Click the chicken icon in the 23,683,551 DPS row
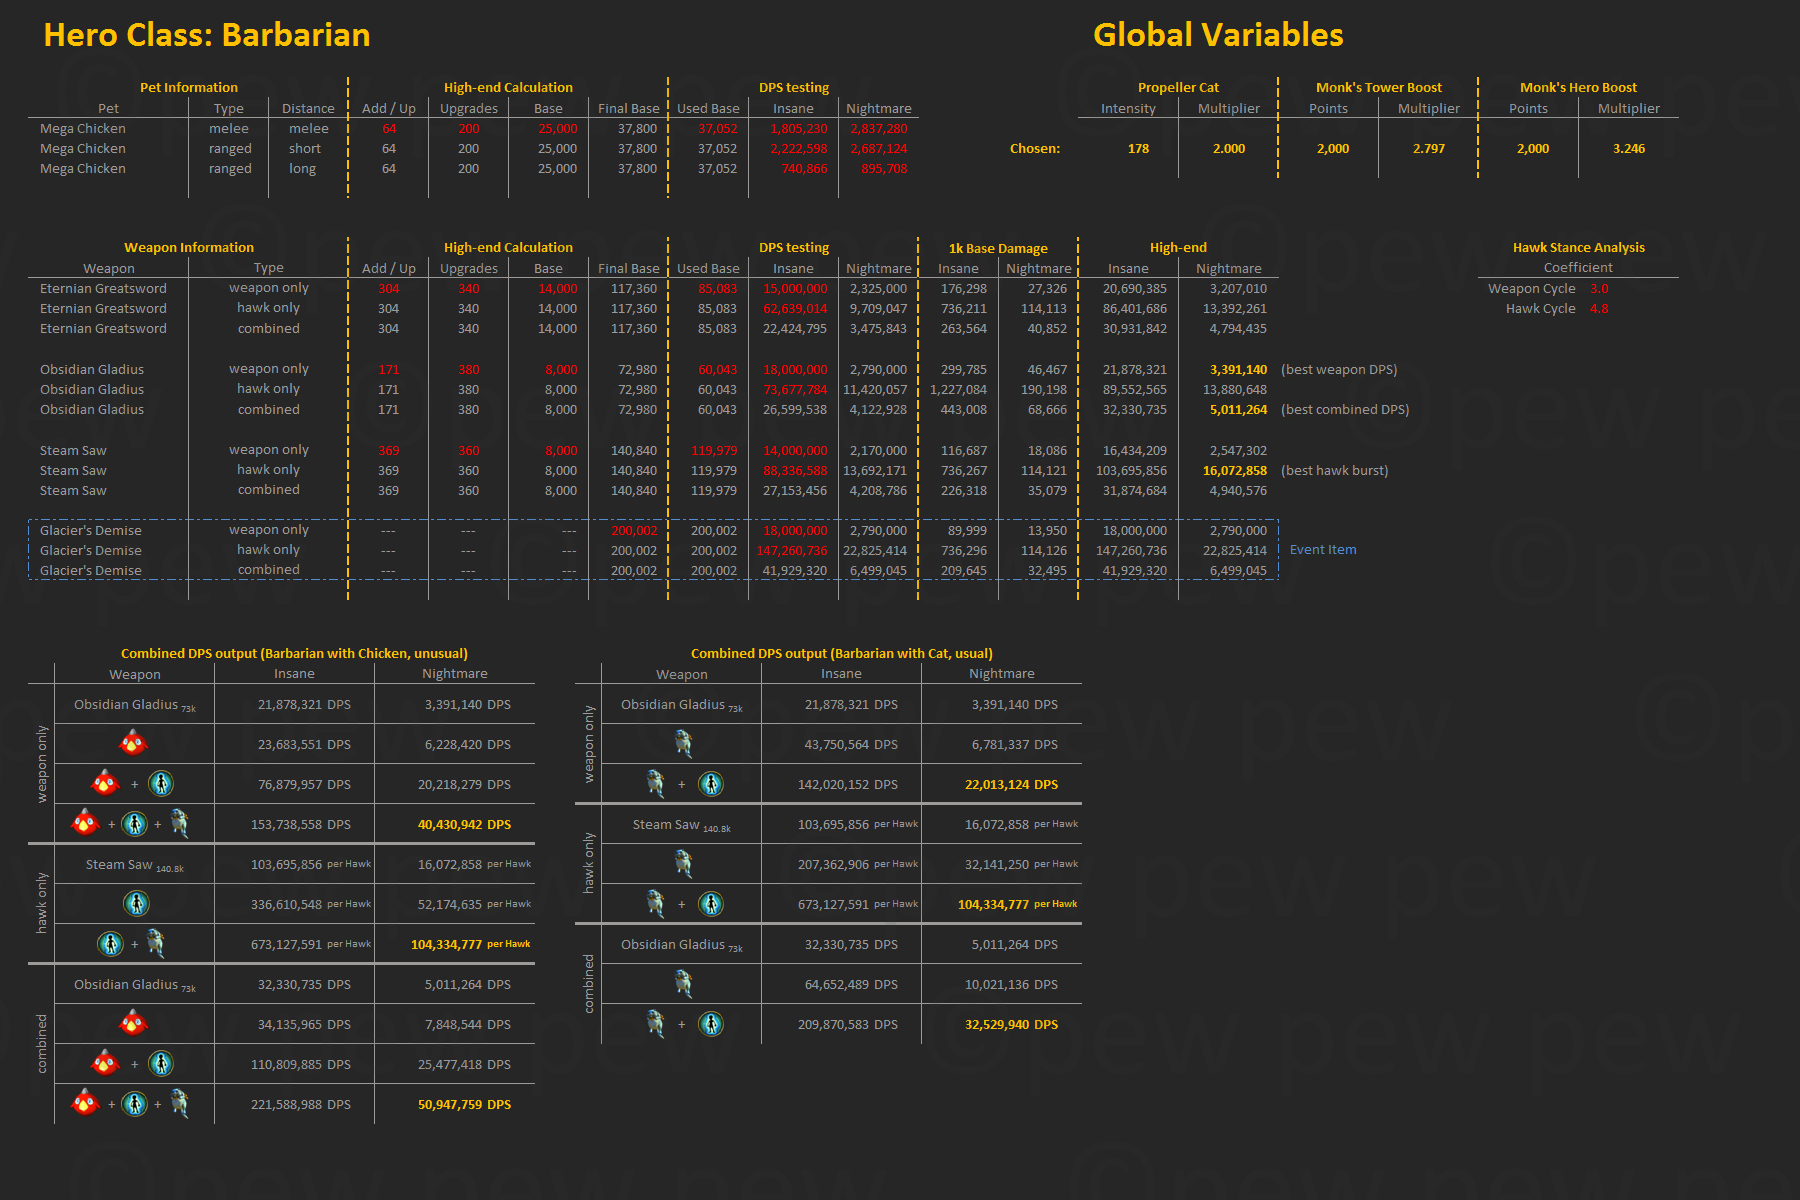This screenshot has width=1800, height=1200. click(x=133, y=744)
